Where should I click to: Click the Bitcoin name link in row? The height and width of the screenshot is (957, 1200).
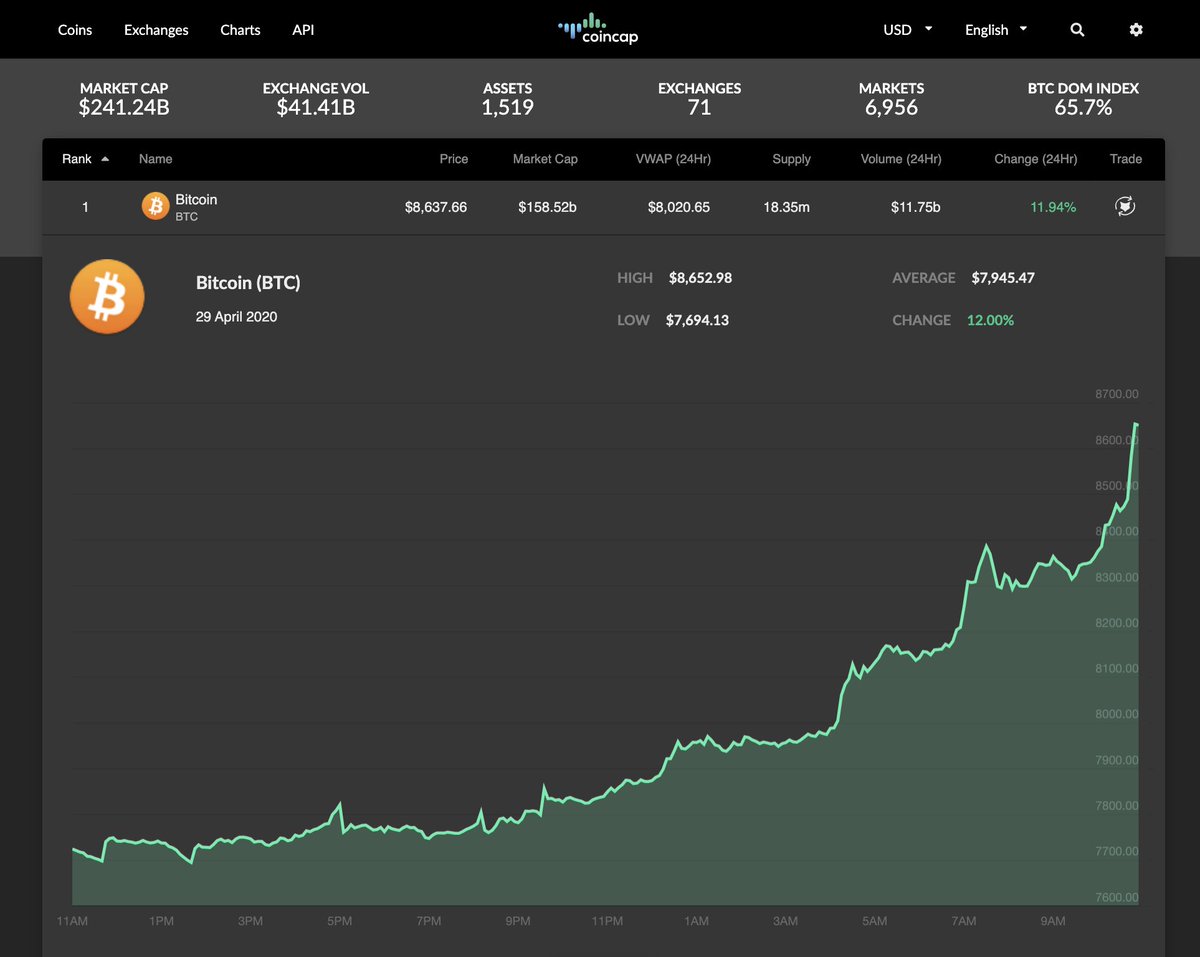(x=196, y=200)
